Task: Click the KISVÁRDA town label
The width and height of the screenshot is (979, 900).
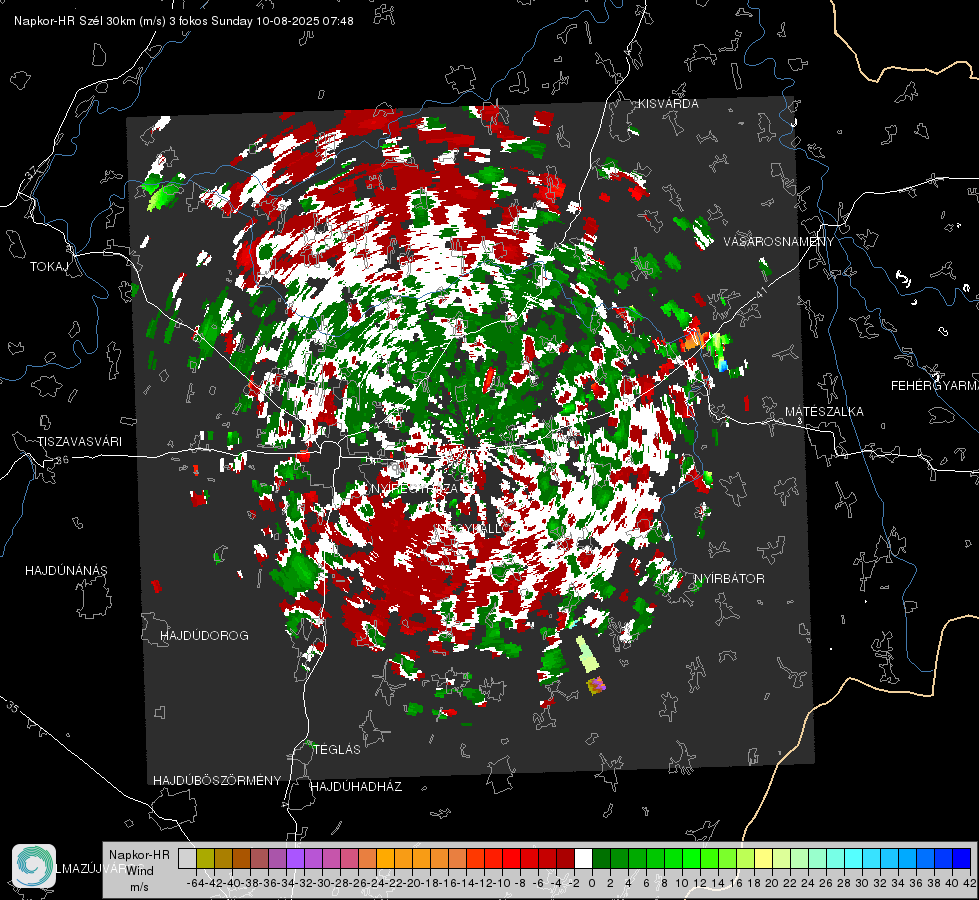Action: [x=668, y=104]
